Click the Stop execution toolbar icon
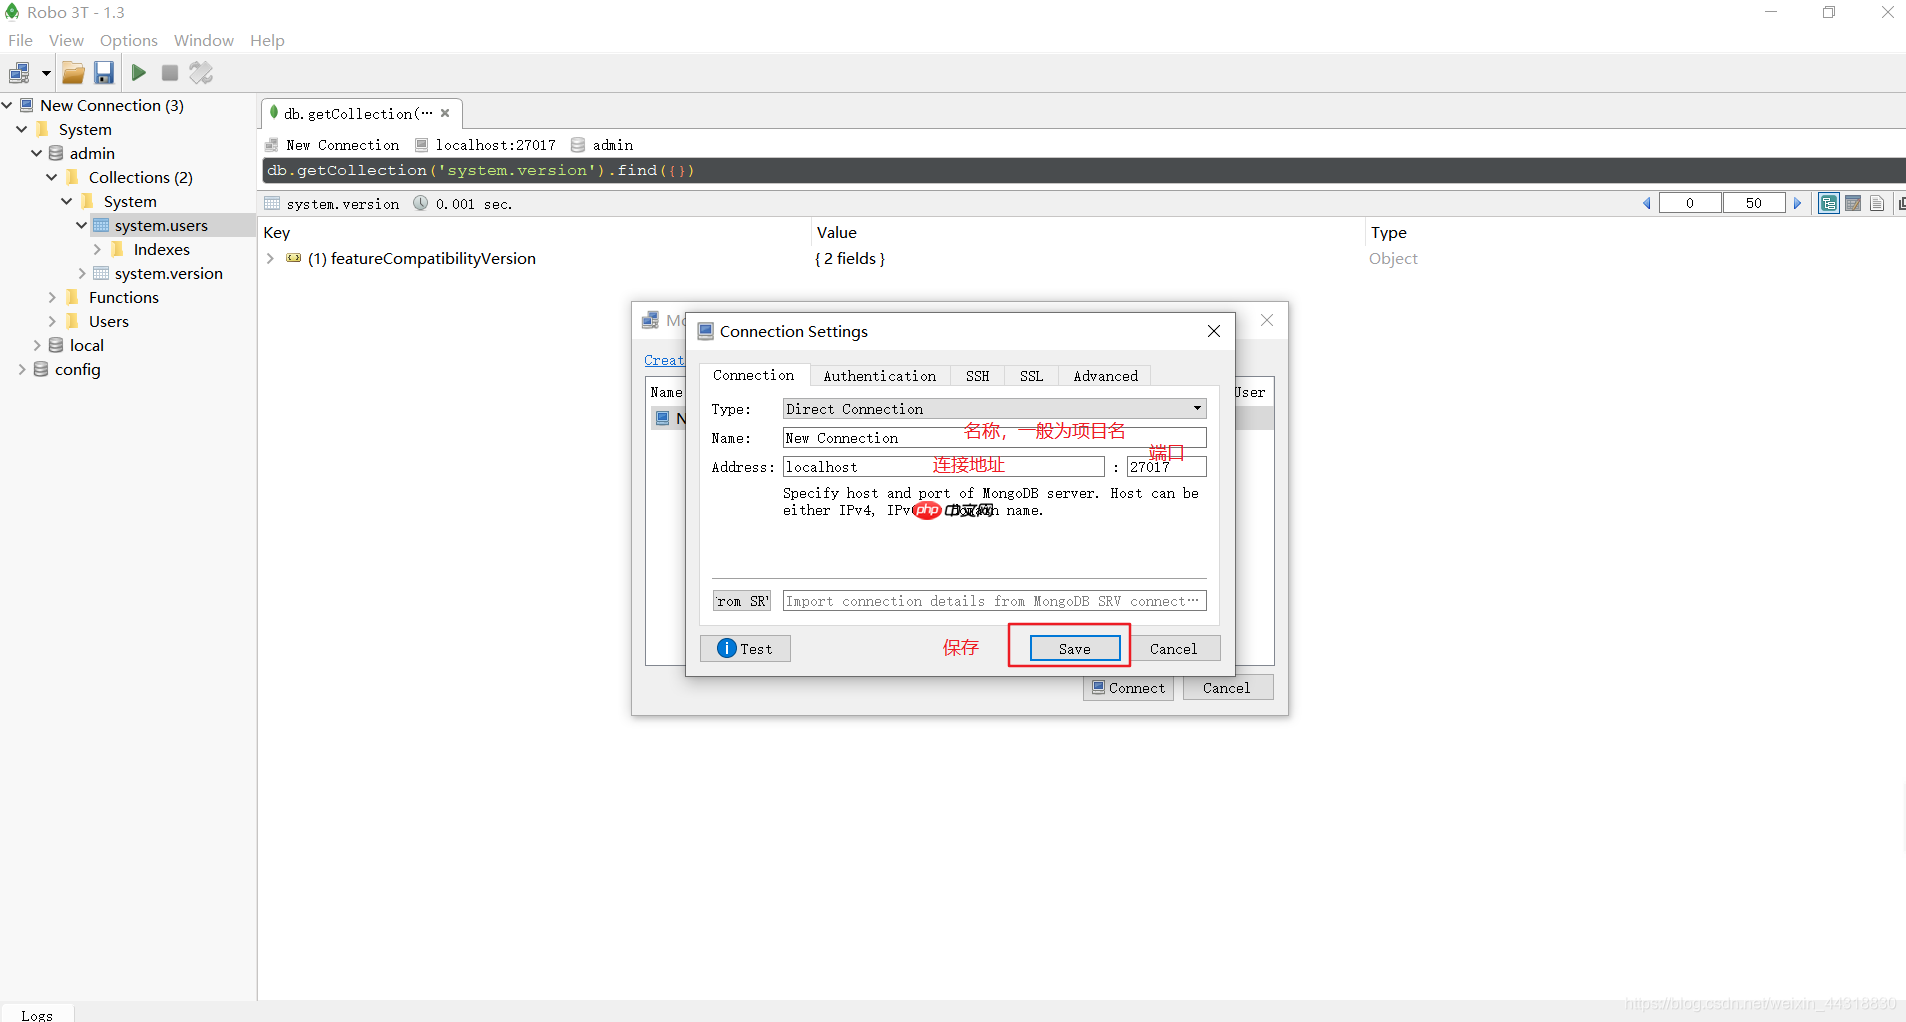 pos(170,73)
